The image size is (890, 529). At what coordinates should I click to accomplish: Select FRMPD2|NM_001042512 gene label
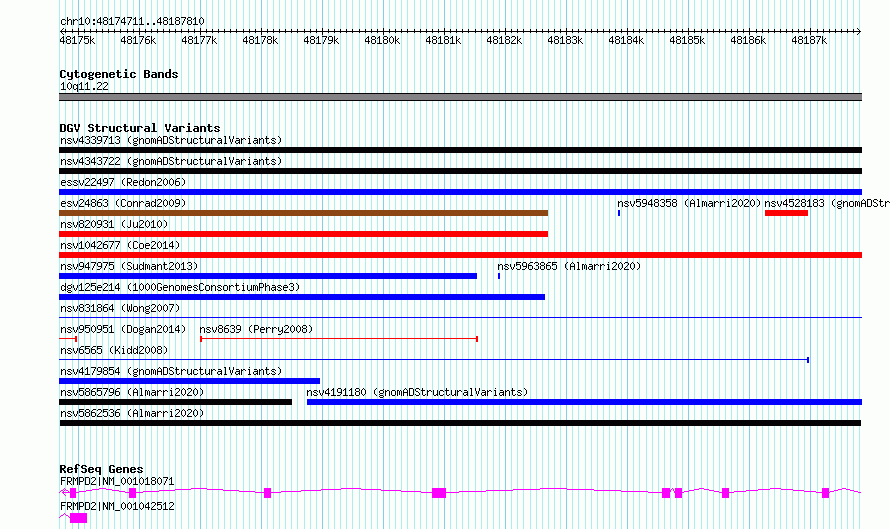pyautogui.click(x=117, y=507)
